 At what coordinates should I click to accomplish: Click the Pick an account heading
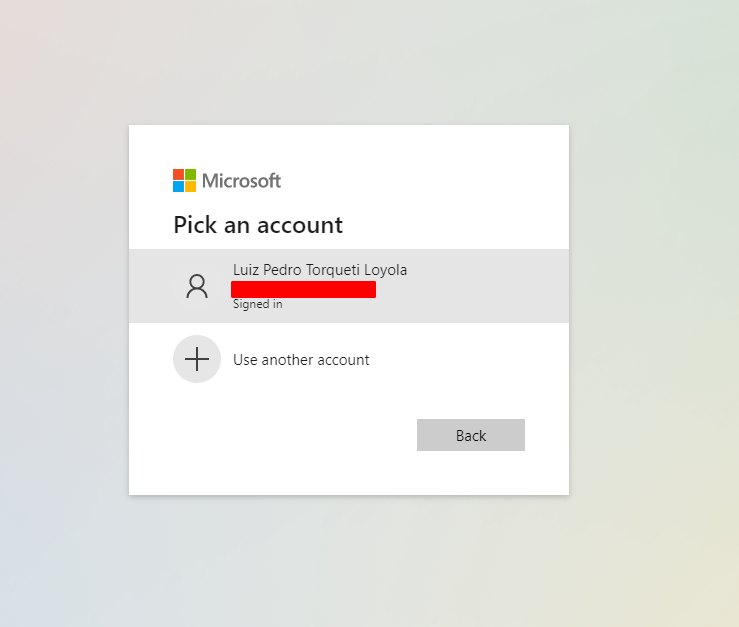tap(258, 225)
